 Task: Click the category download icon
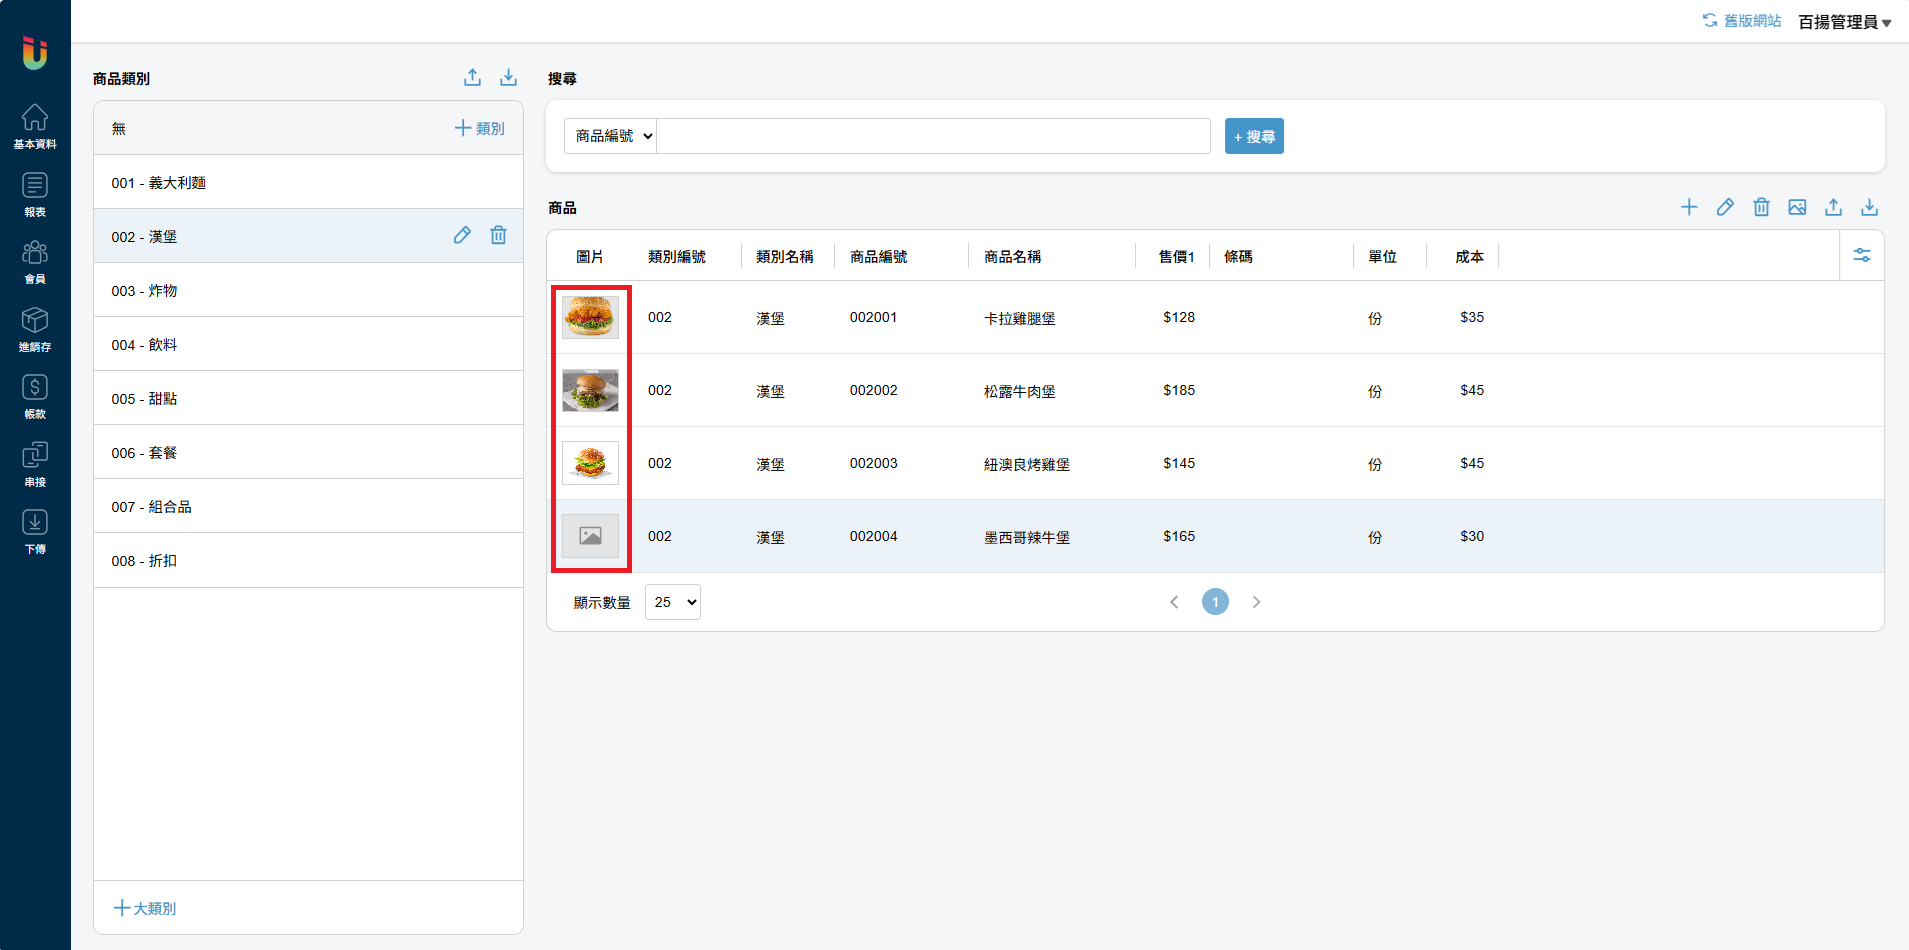(508, 78)
